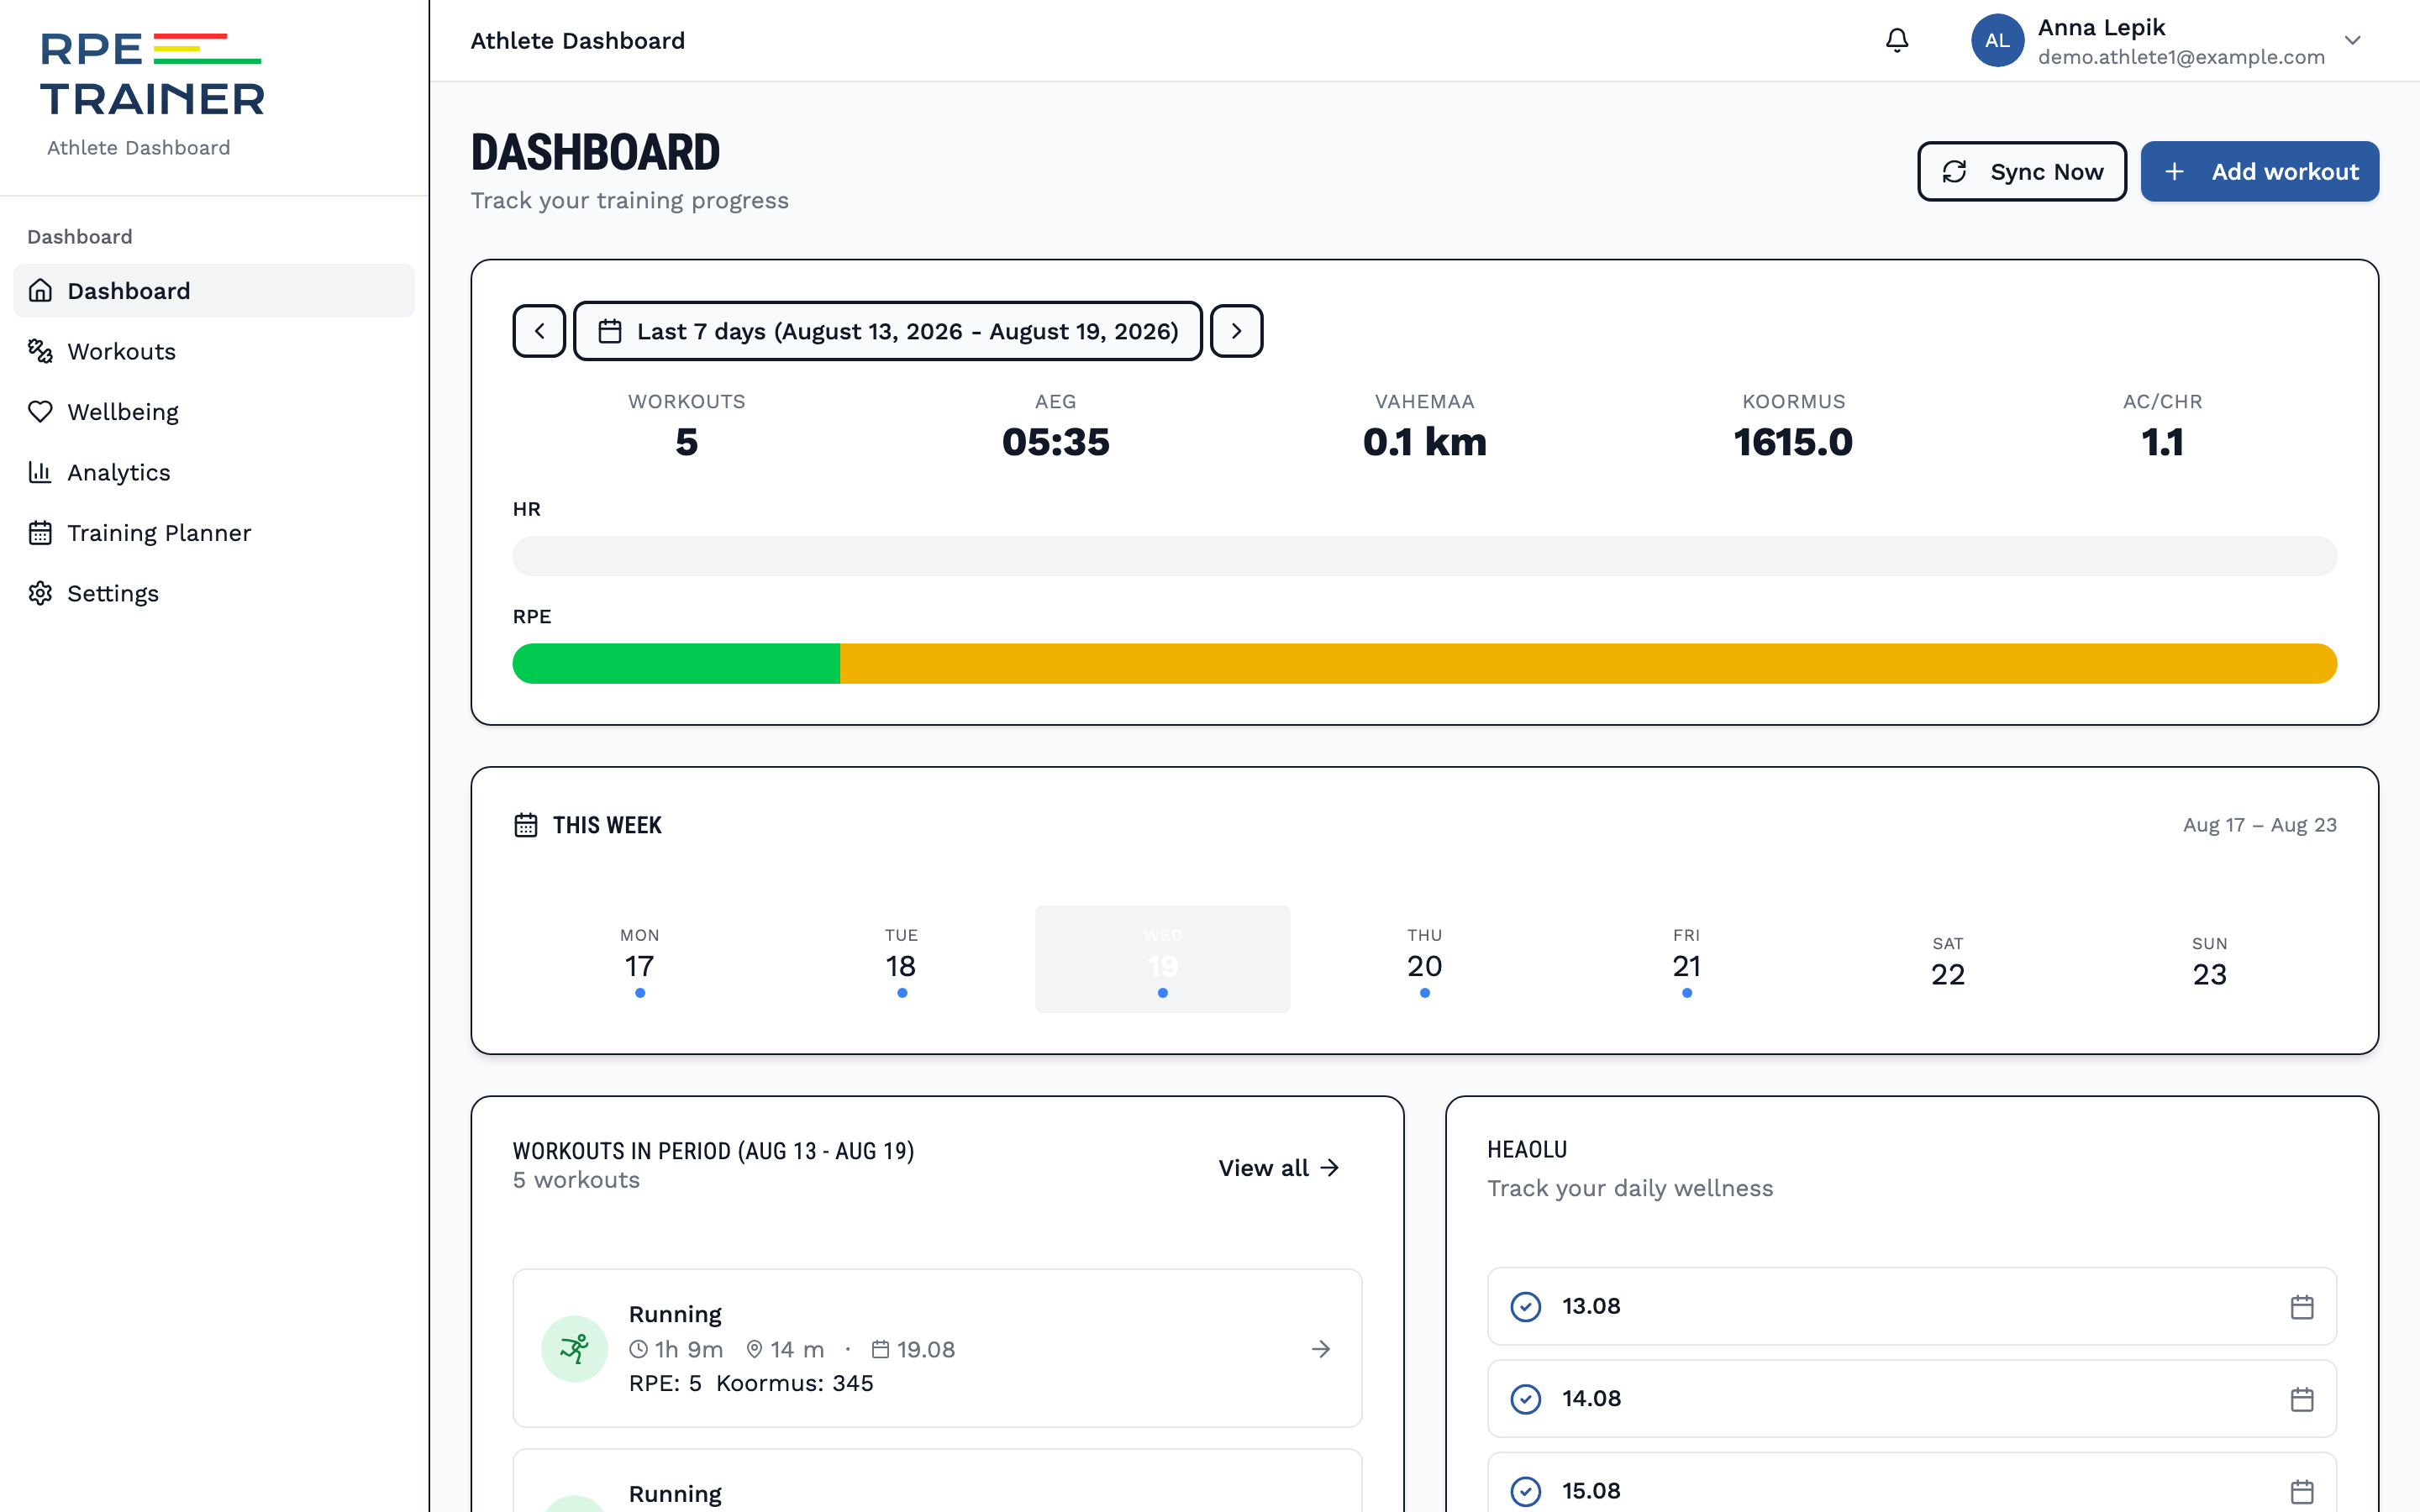This screenshot has width=2420, height=1512.
Task: Open the 19.08 Running workout arrow
Action: point(1321,1349)
